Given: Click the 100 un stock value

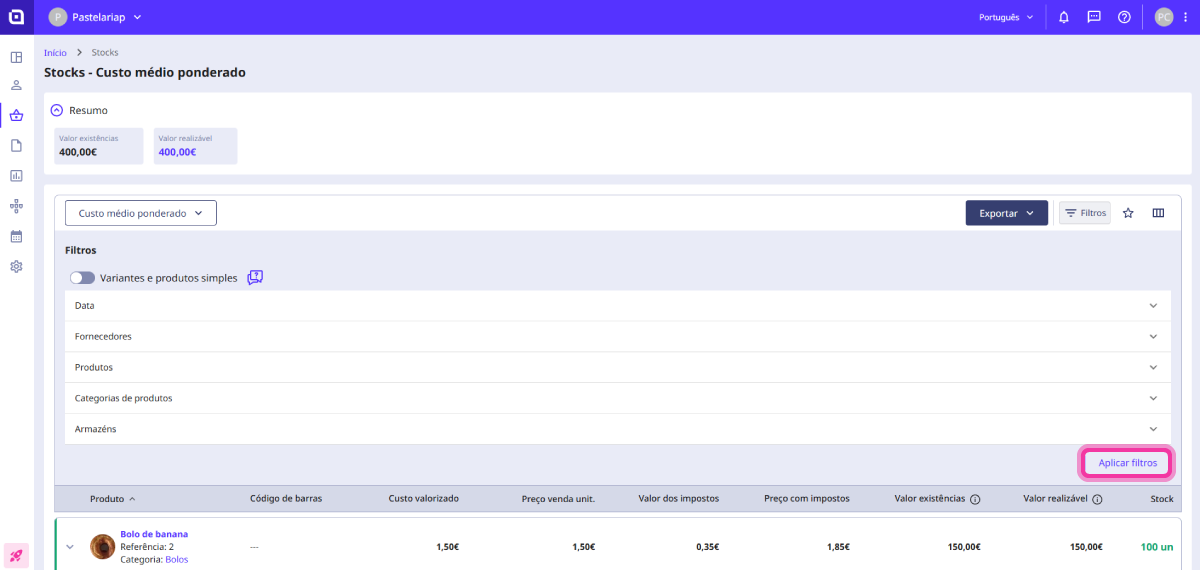Looking at the screenshot, I should pos(1157,547).
